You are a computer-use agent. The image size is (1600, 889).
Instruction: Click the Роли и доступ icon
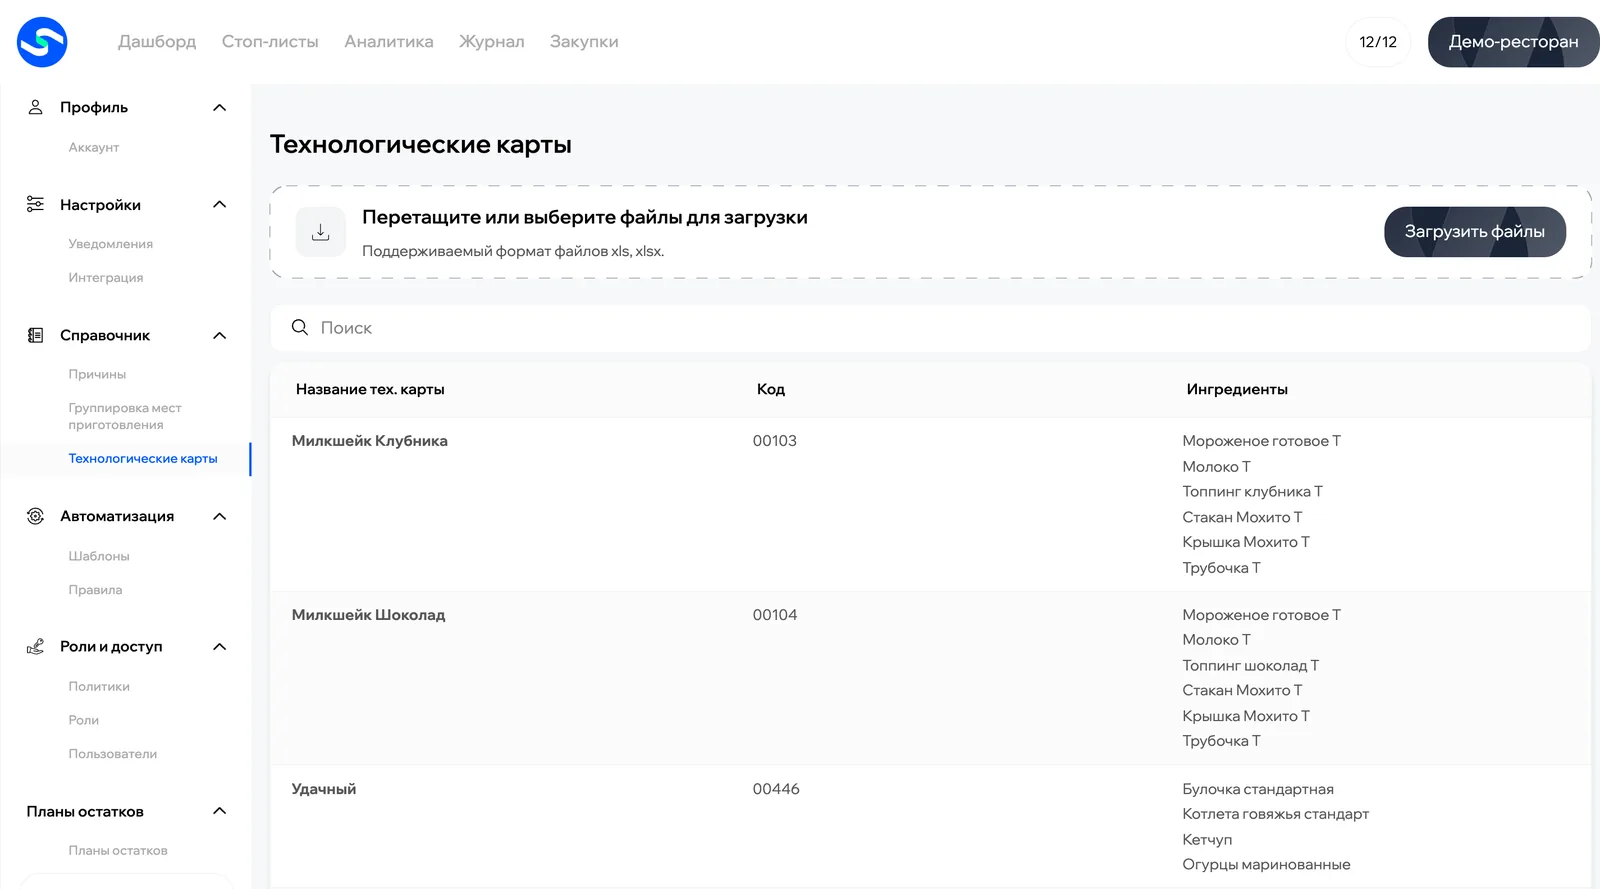click(35, 646)
